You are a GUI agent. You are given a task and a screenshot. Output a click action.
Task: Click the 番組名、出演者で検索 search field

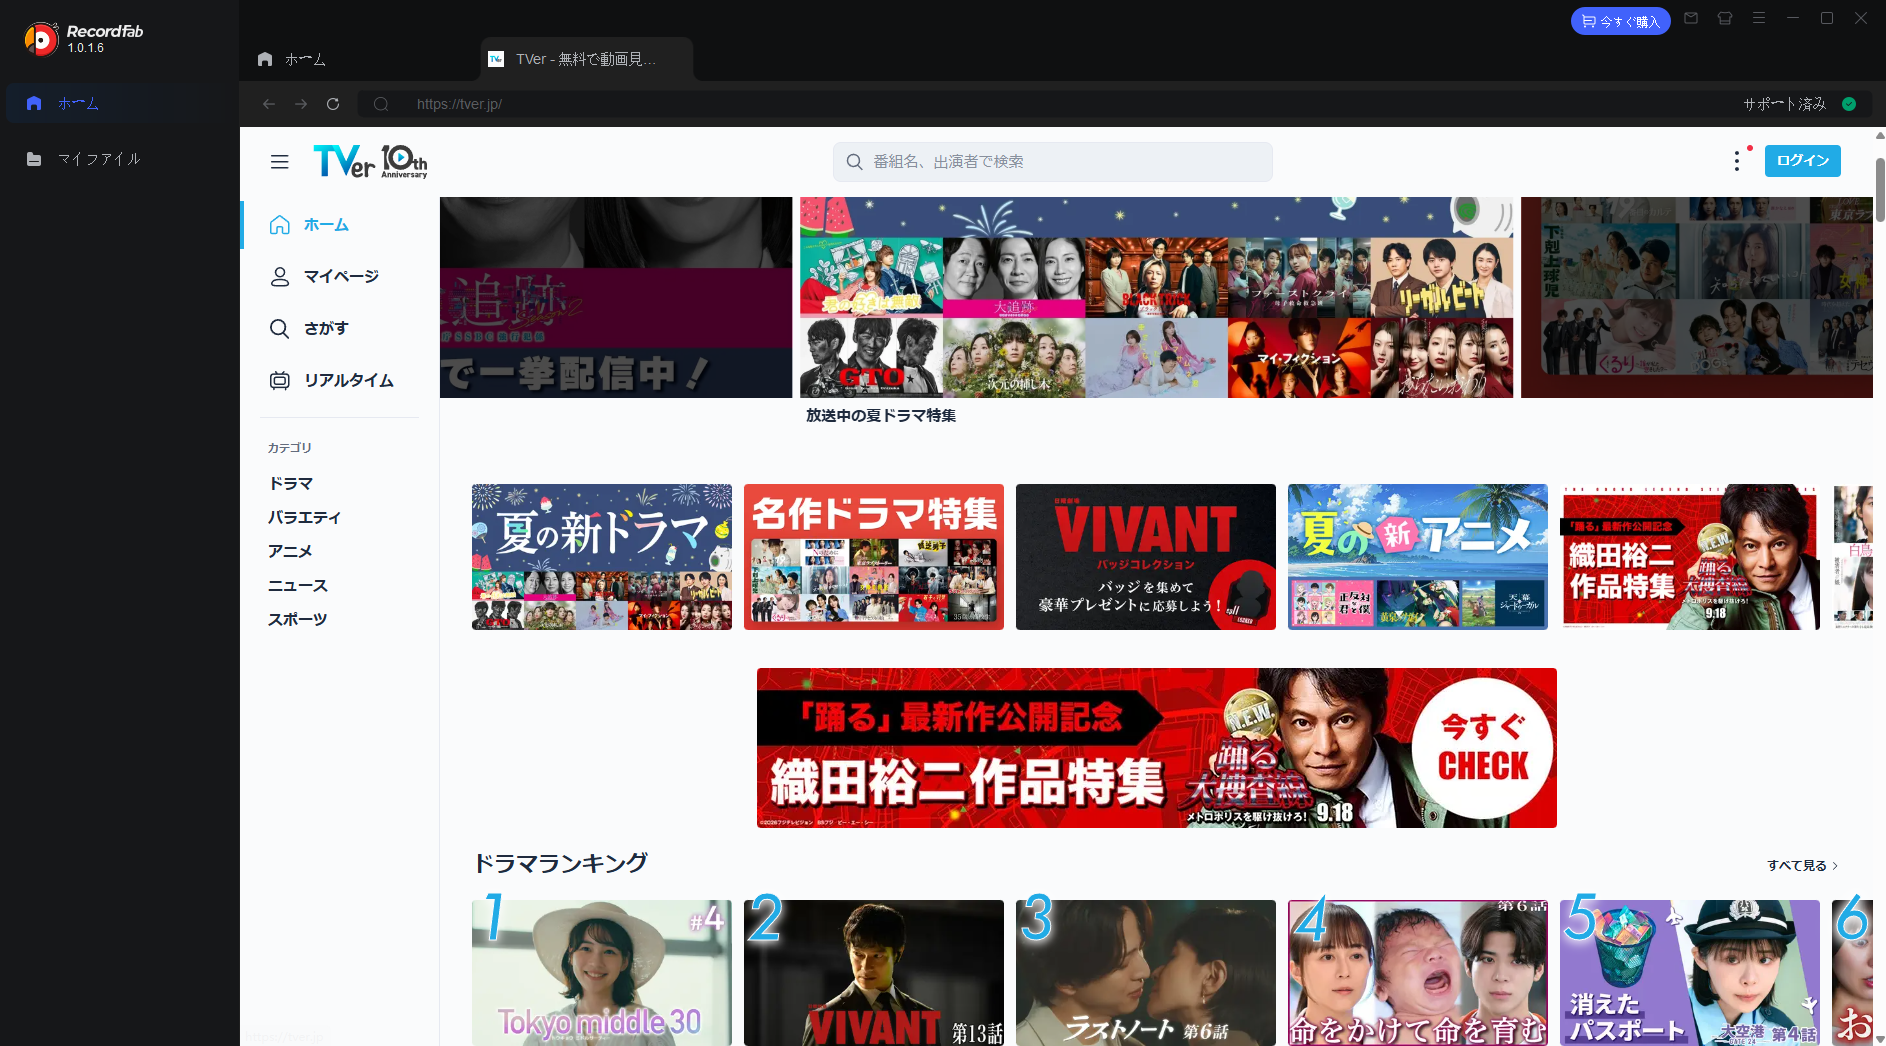[x=1052, y=162]
